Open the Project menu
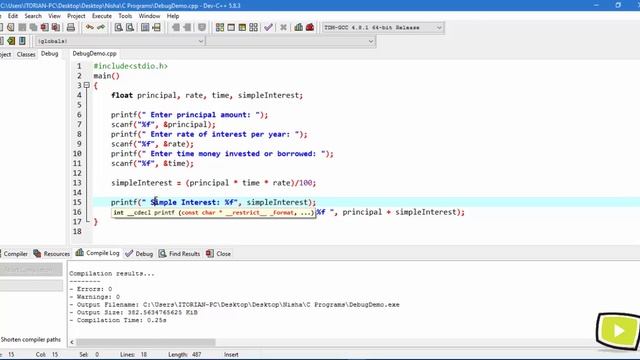640x360 pixels. coord(76,16)
